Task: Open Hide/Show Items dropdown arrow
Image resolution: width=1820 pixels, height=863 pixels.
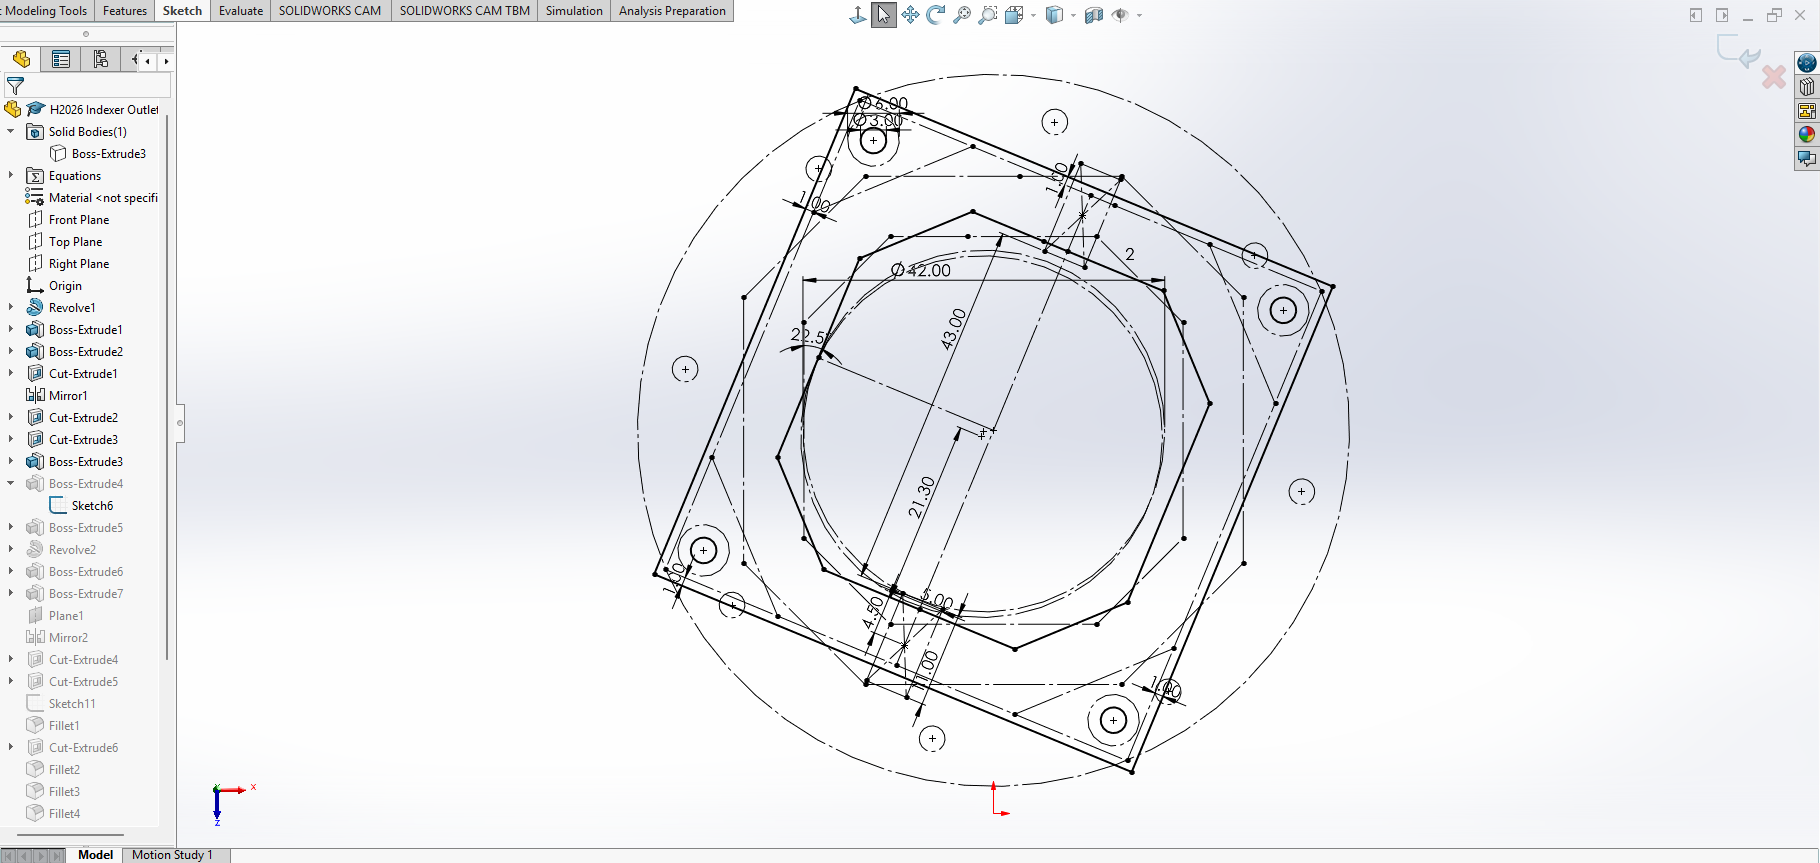Action: pyautogui.click(x=1139, y=15)
